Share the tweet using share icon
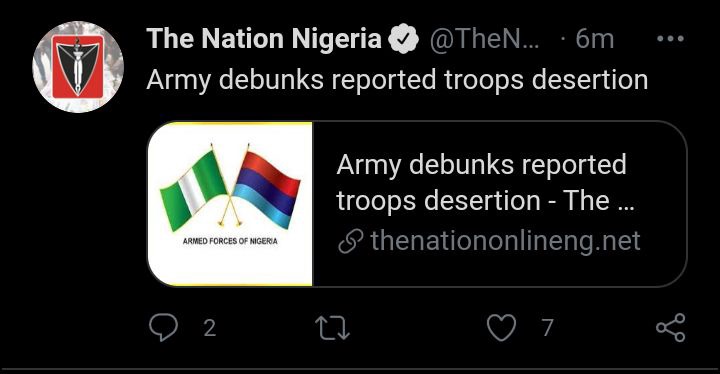The image size is (720, 374). click(x=670, y=328)
